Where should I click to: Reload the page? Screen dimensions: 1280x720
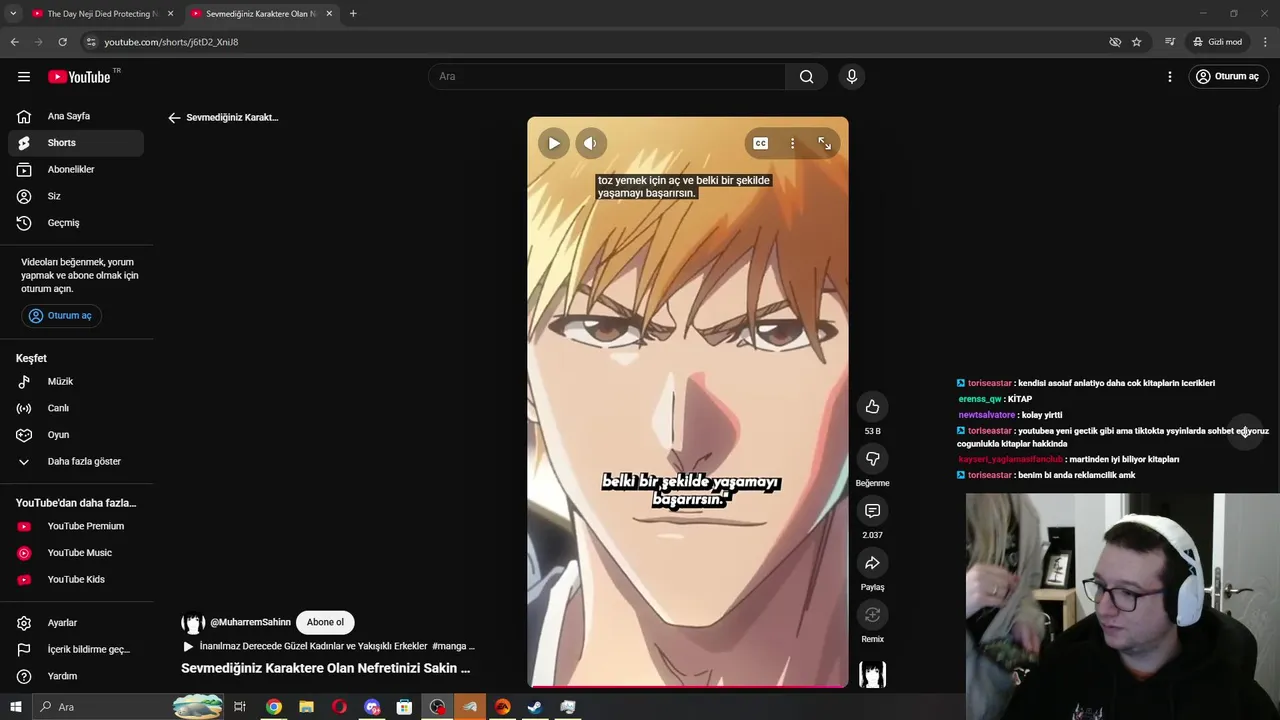[62, 42]
